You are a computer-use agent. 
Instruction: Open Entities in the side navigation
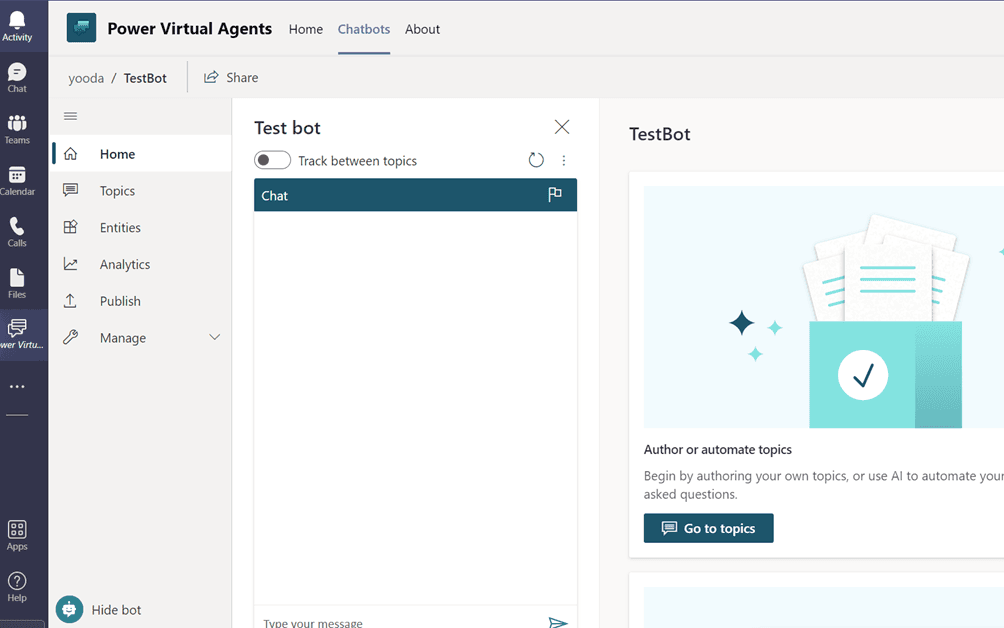click(x=142, y=227)
